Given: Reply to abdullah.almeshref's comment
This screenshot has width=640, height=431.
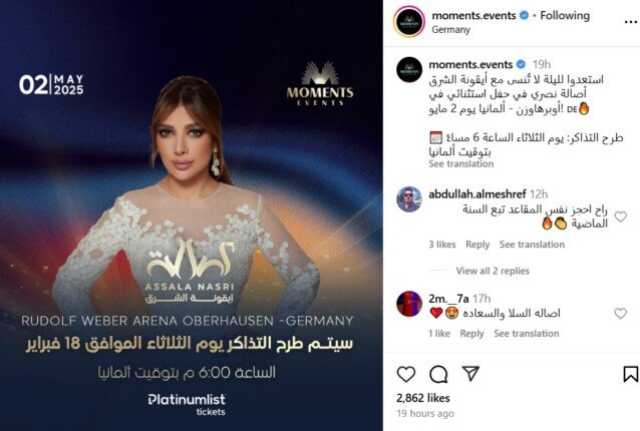Looking at the screenshot, I should click(477, 244).
